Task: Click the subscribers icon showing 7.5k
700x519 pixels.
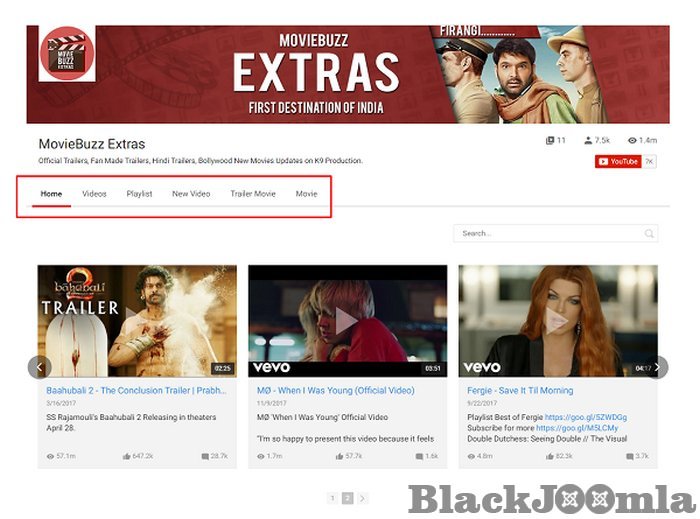Action: (589, 141)
